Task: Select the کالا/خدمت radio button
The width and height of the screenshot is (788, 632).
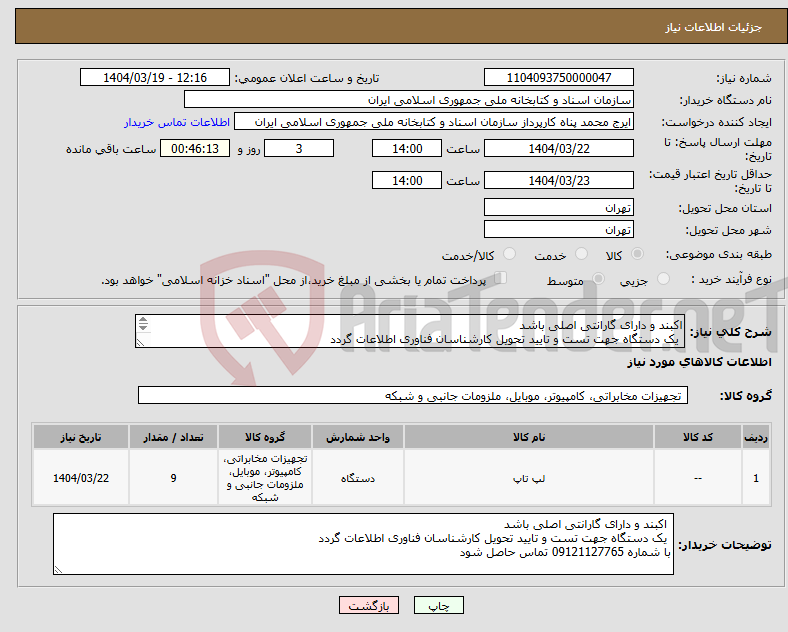Action: click(x=510, y=254)
